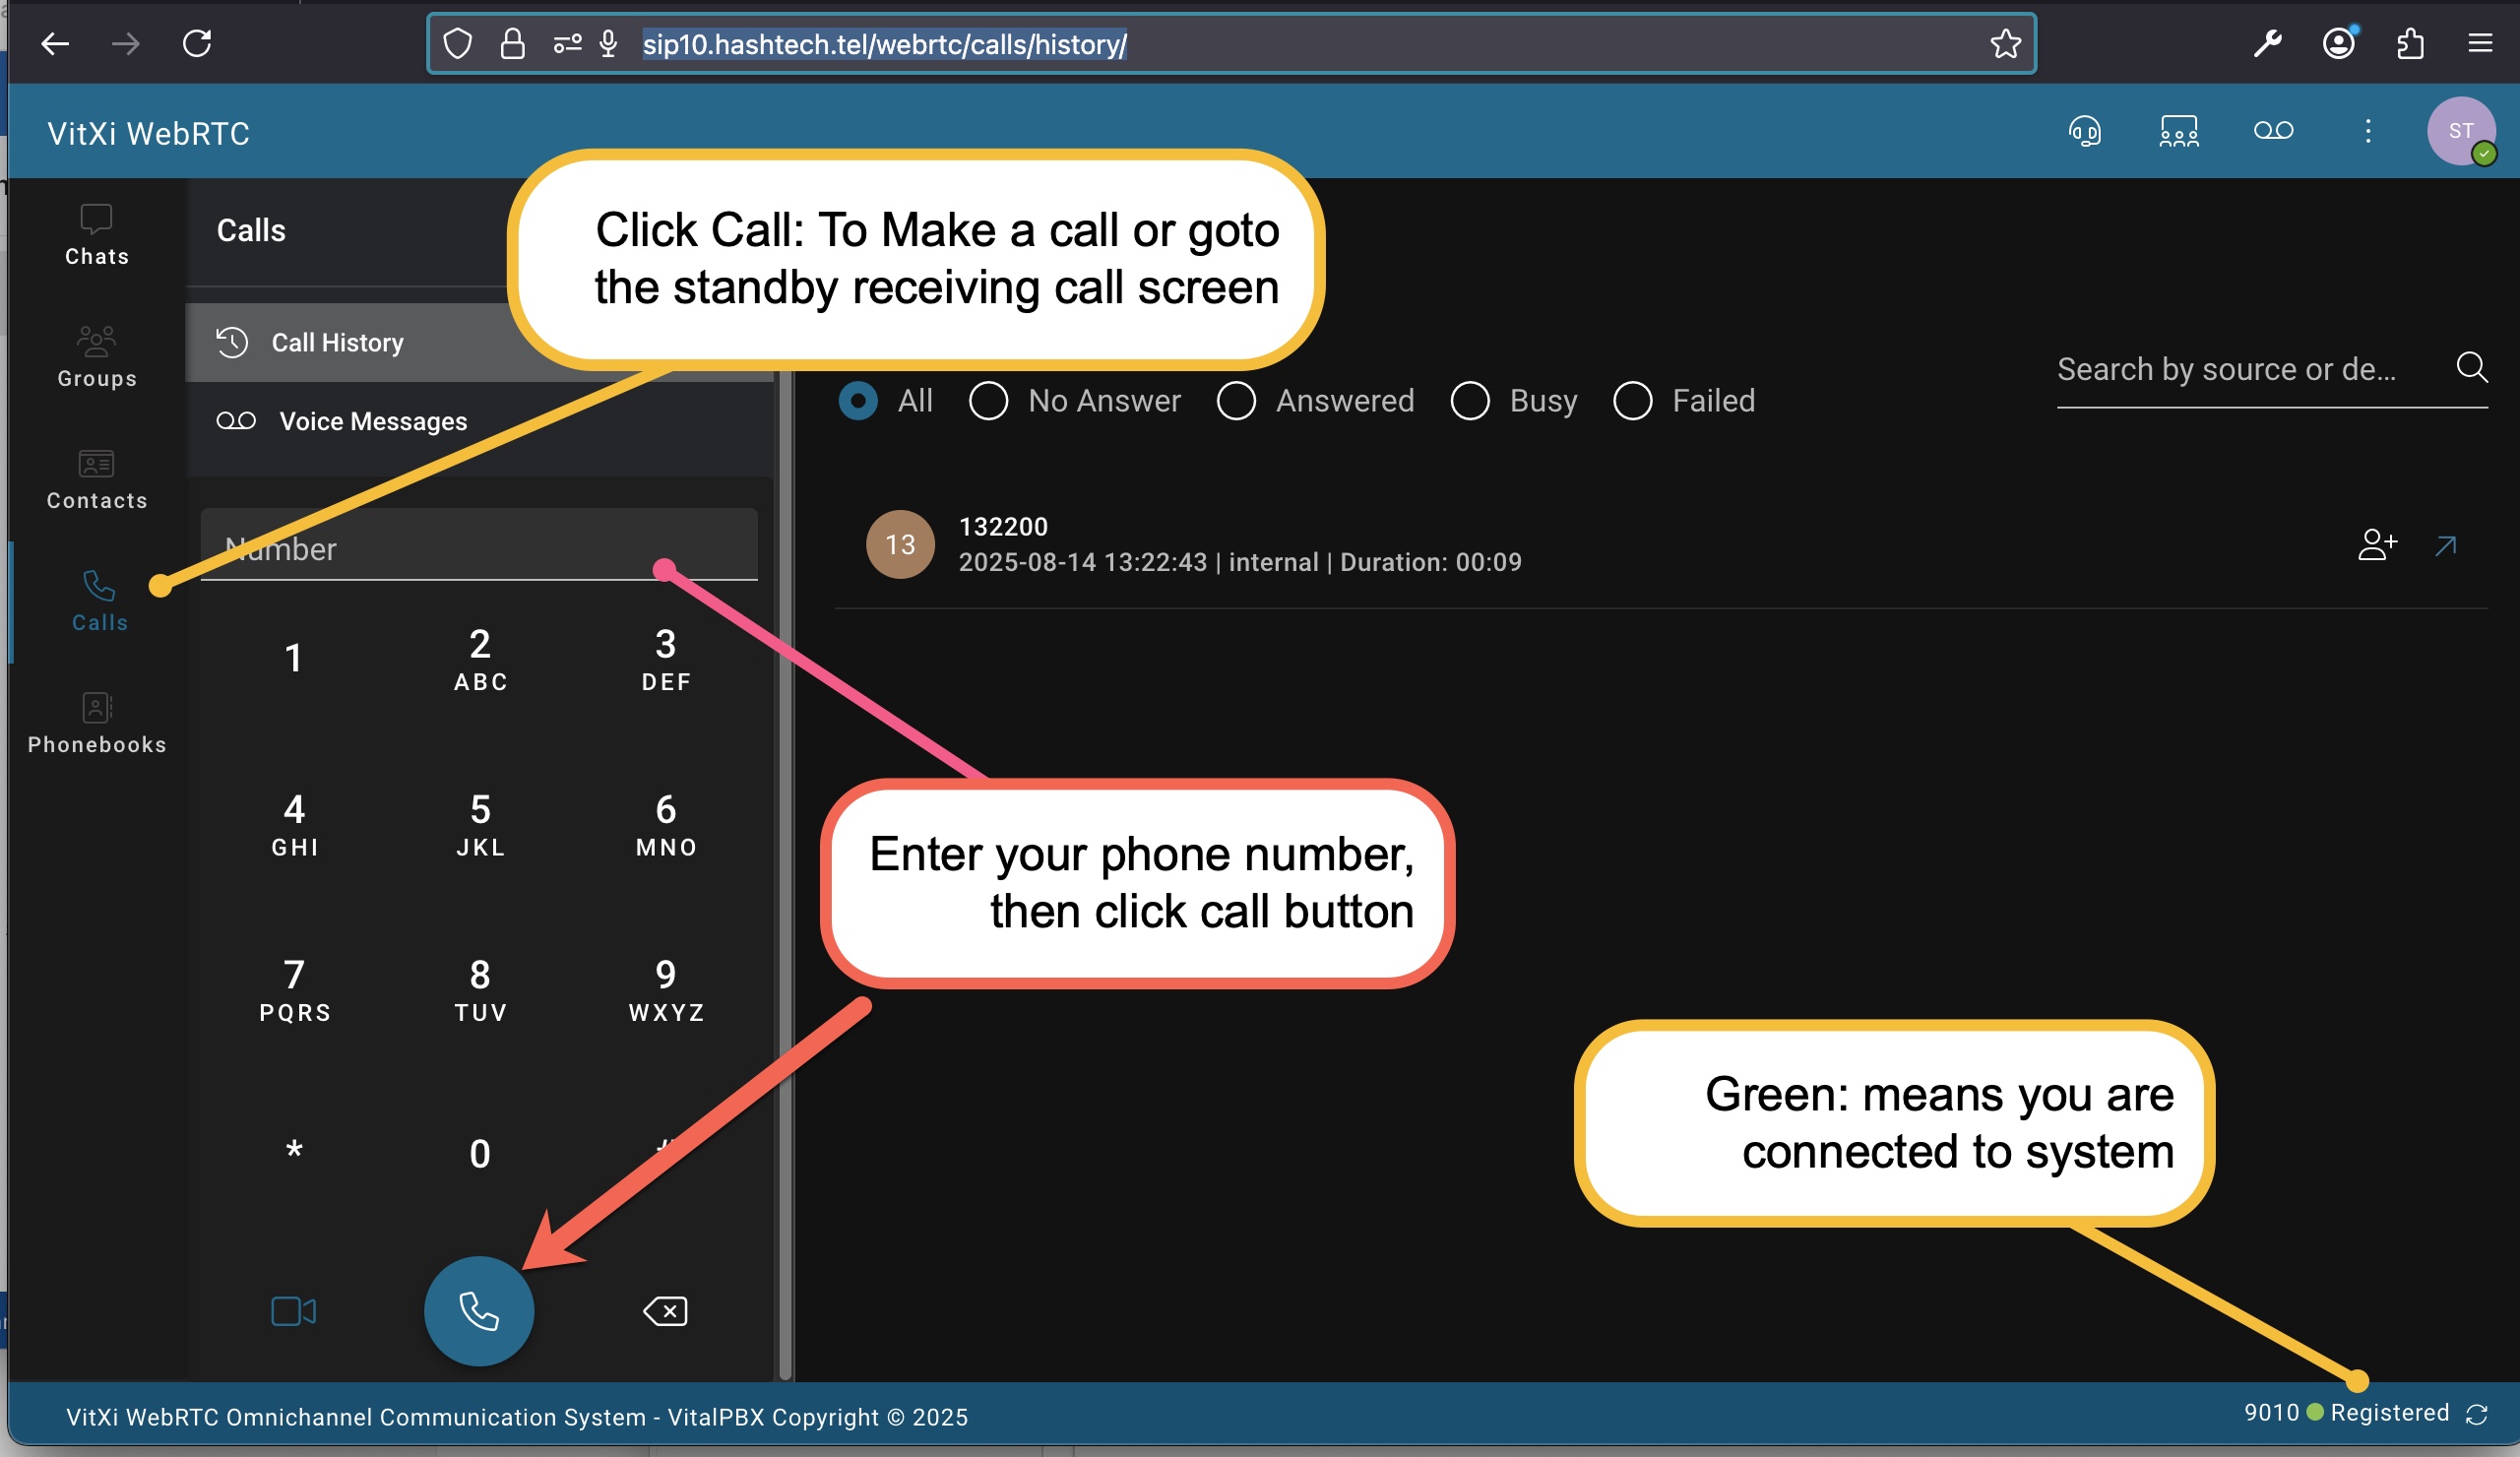Open the ST user avatar menu
The width and height of the screenshot is (2520, 1457).
point(2460,131)
